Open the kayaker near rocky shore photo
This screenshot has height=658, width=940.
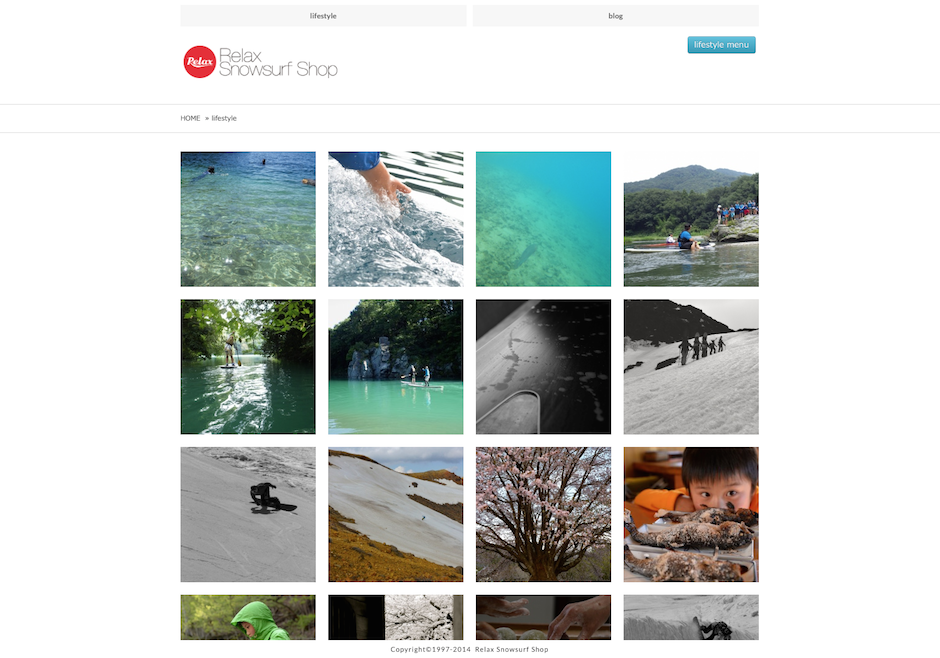point(691,219)
